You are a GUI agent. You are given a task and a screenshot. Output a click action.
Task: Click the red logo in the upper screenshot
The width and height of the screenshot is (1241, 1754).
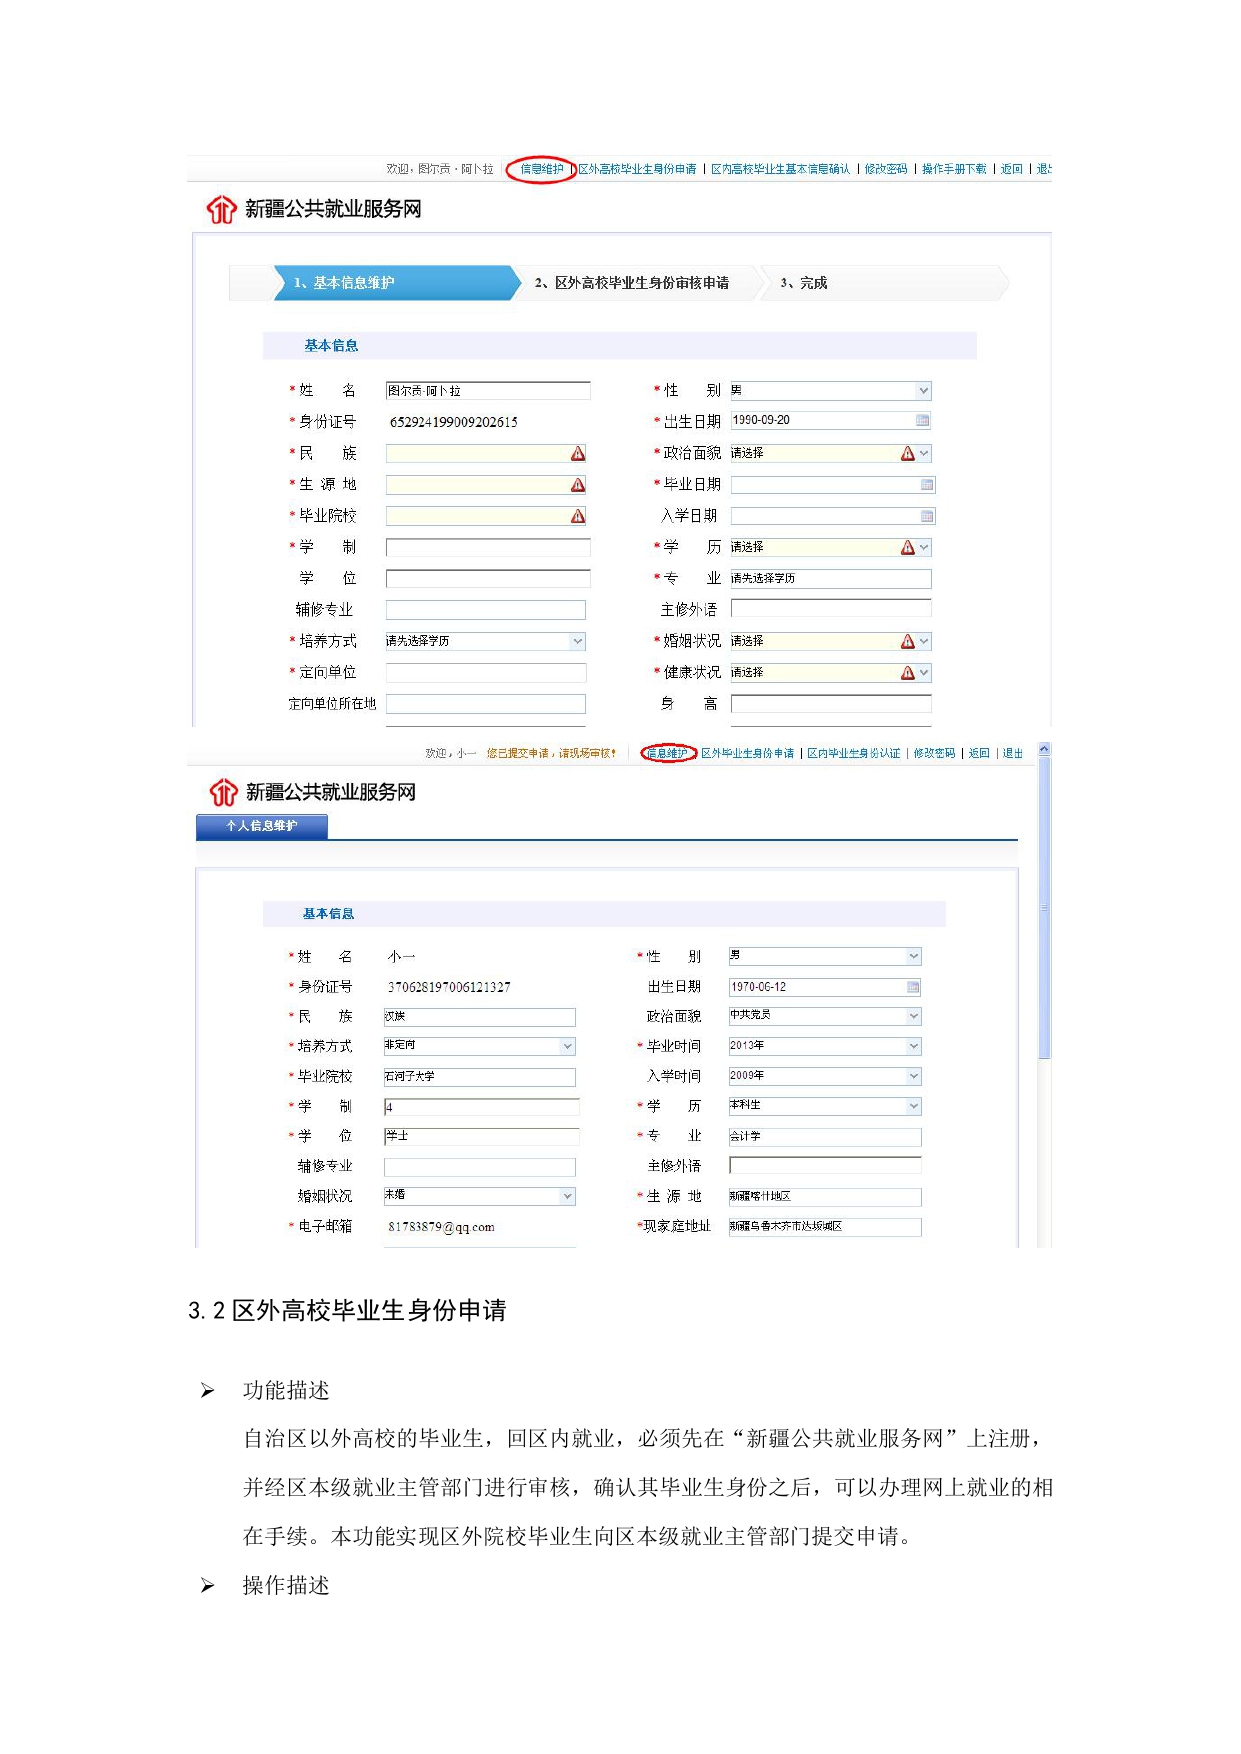[221, 209]
